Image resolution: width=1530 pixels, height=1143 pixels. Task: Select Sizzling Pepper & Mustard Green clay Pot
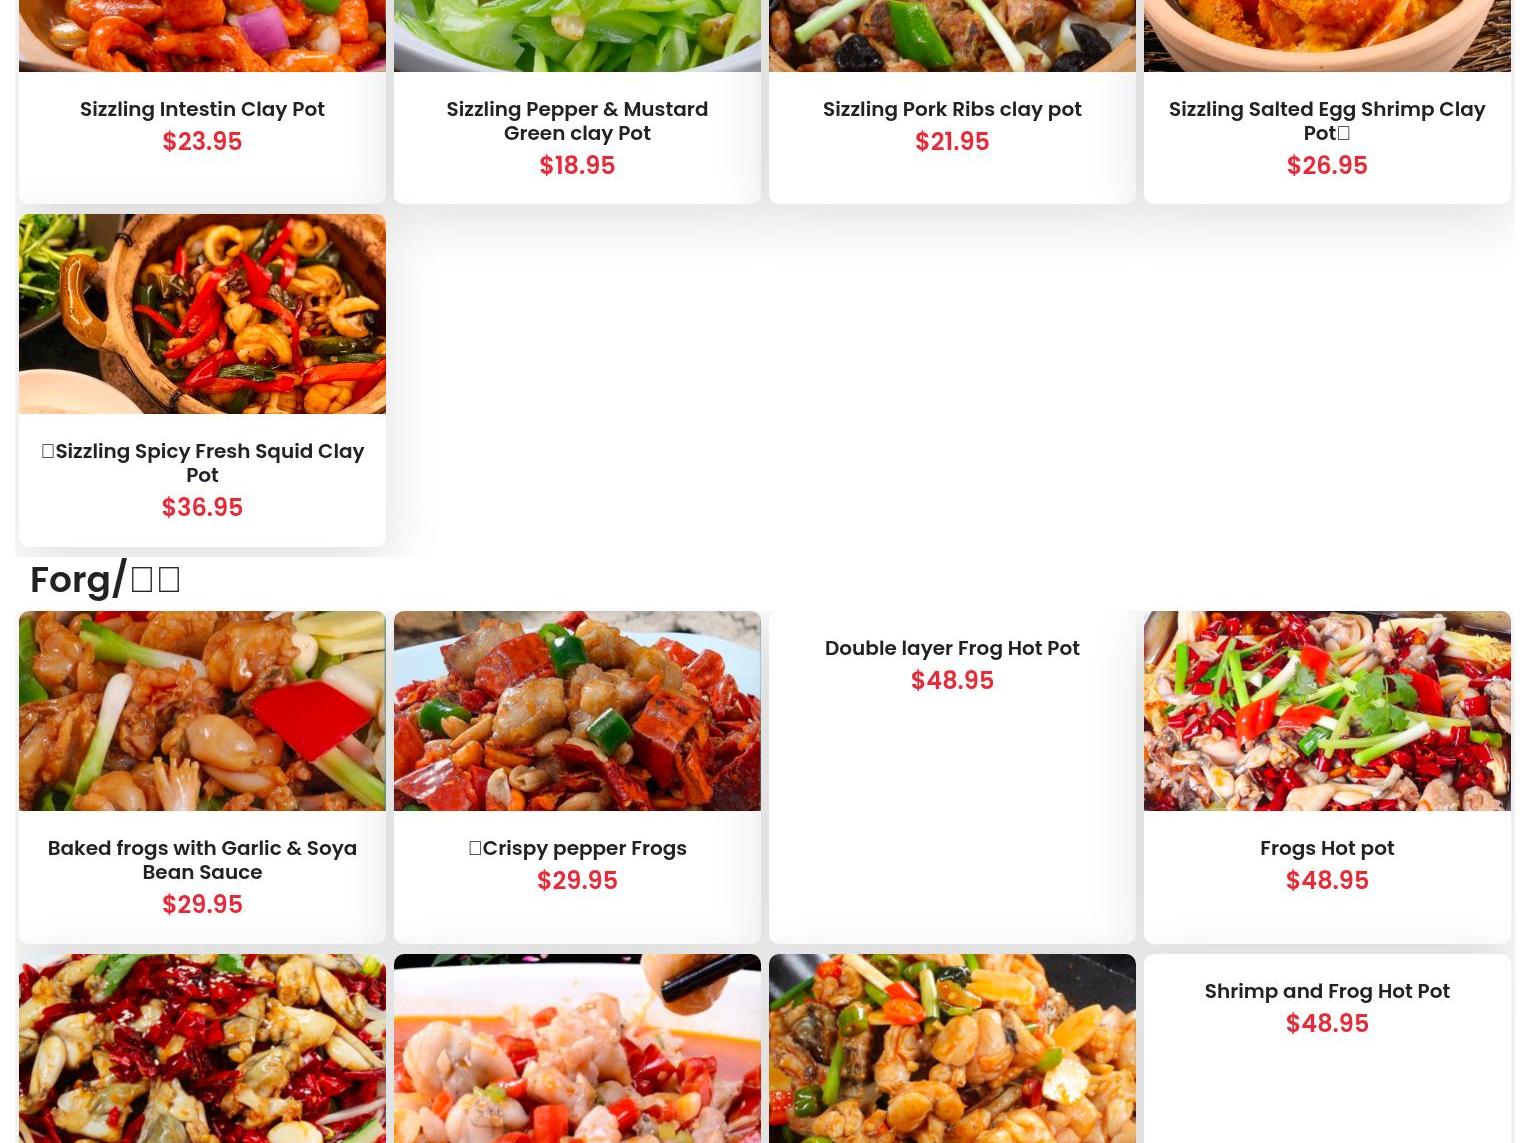(x=577, y=121)
